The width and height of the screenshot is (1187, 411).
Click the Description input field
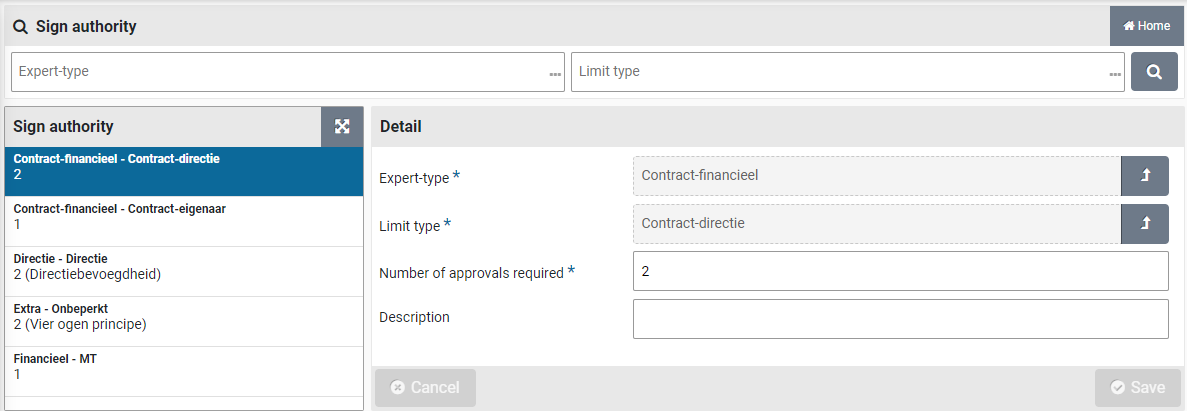point(900,319)
